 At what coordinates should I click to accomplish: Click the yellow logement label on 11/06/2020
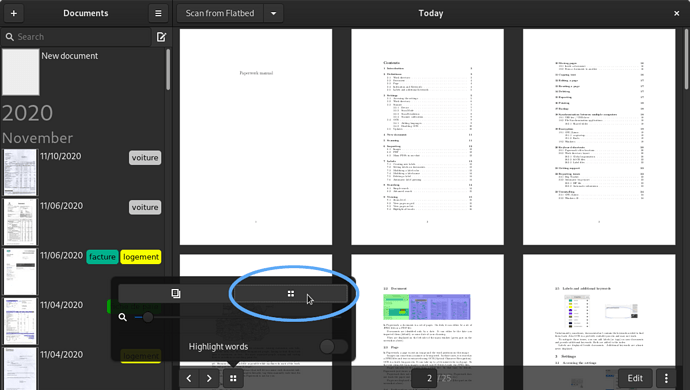(141, 257)
